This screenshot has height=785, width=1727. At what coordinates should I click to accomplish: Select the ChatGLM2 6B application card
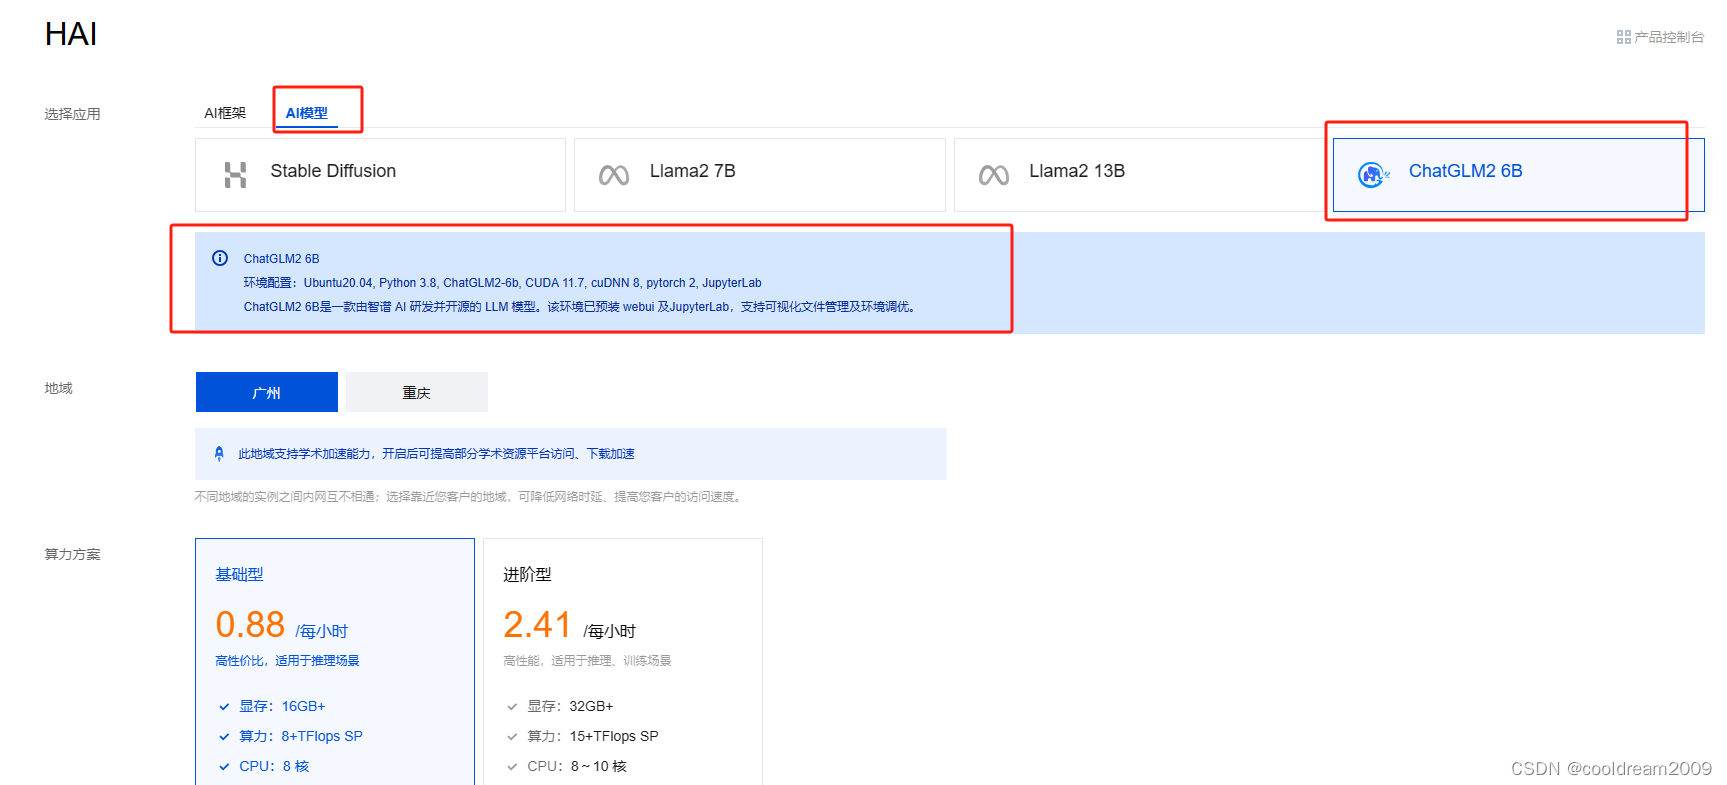point(1518,175)
